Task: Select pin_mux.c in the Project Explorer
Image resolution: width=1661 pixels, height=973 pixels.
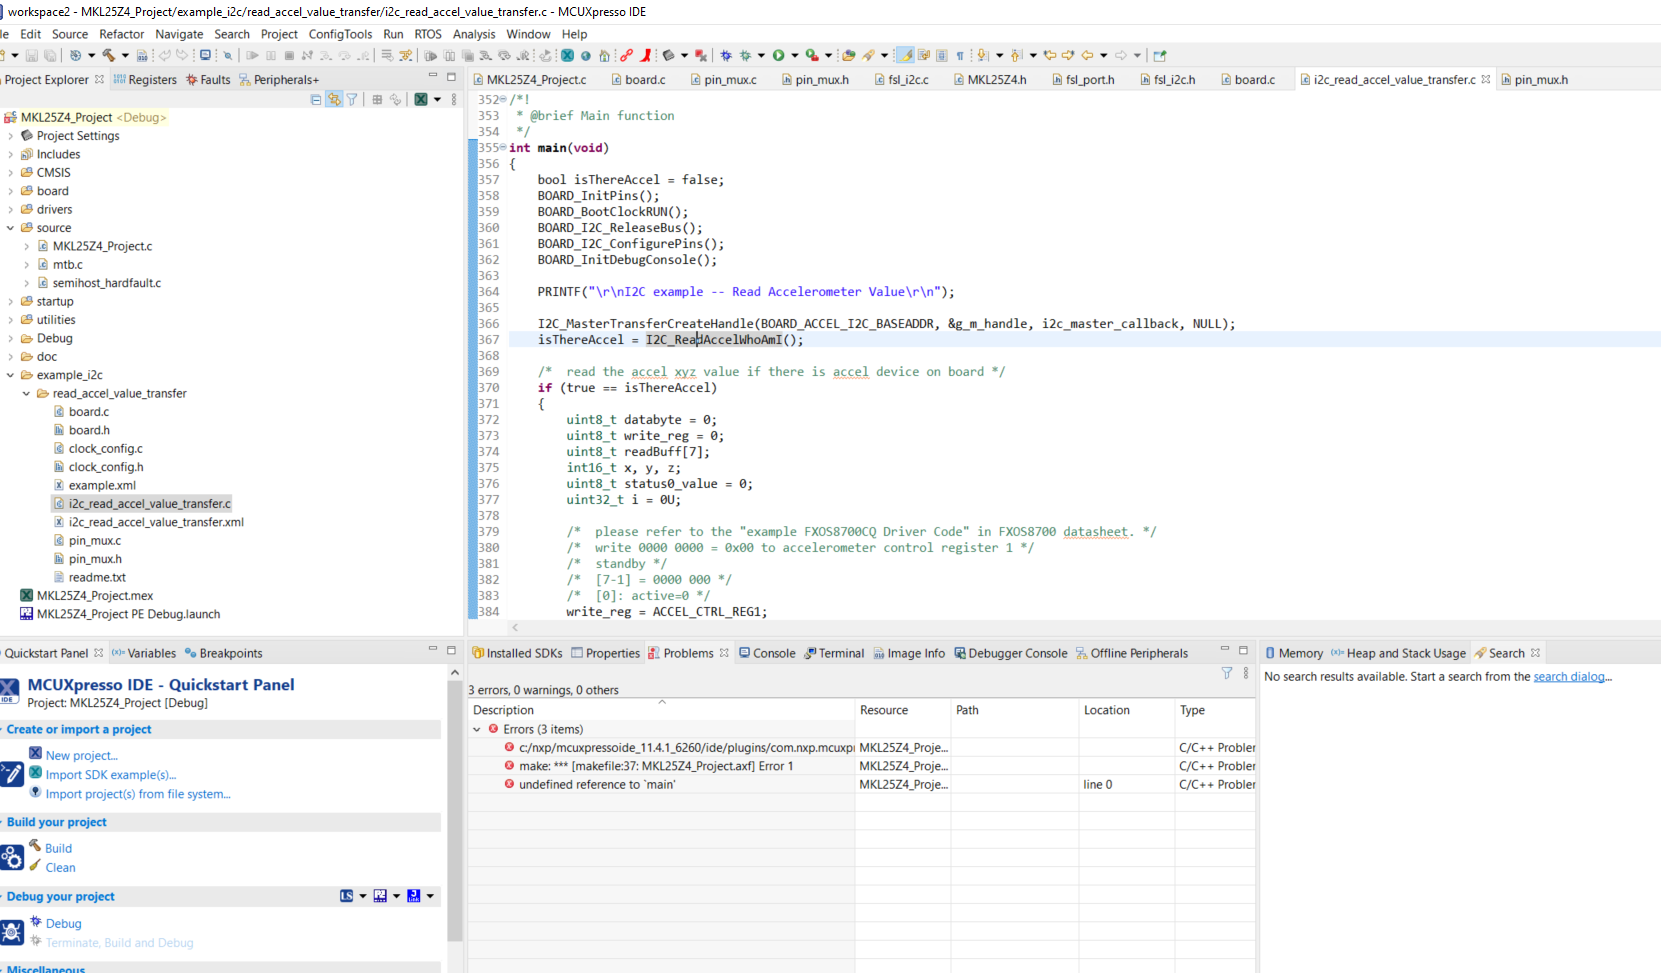Action: click(94, 541)
